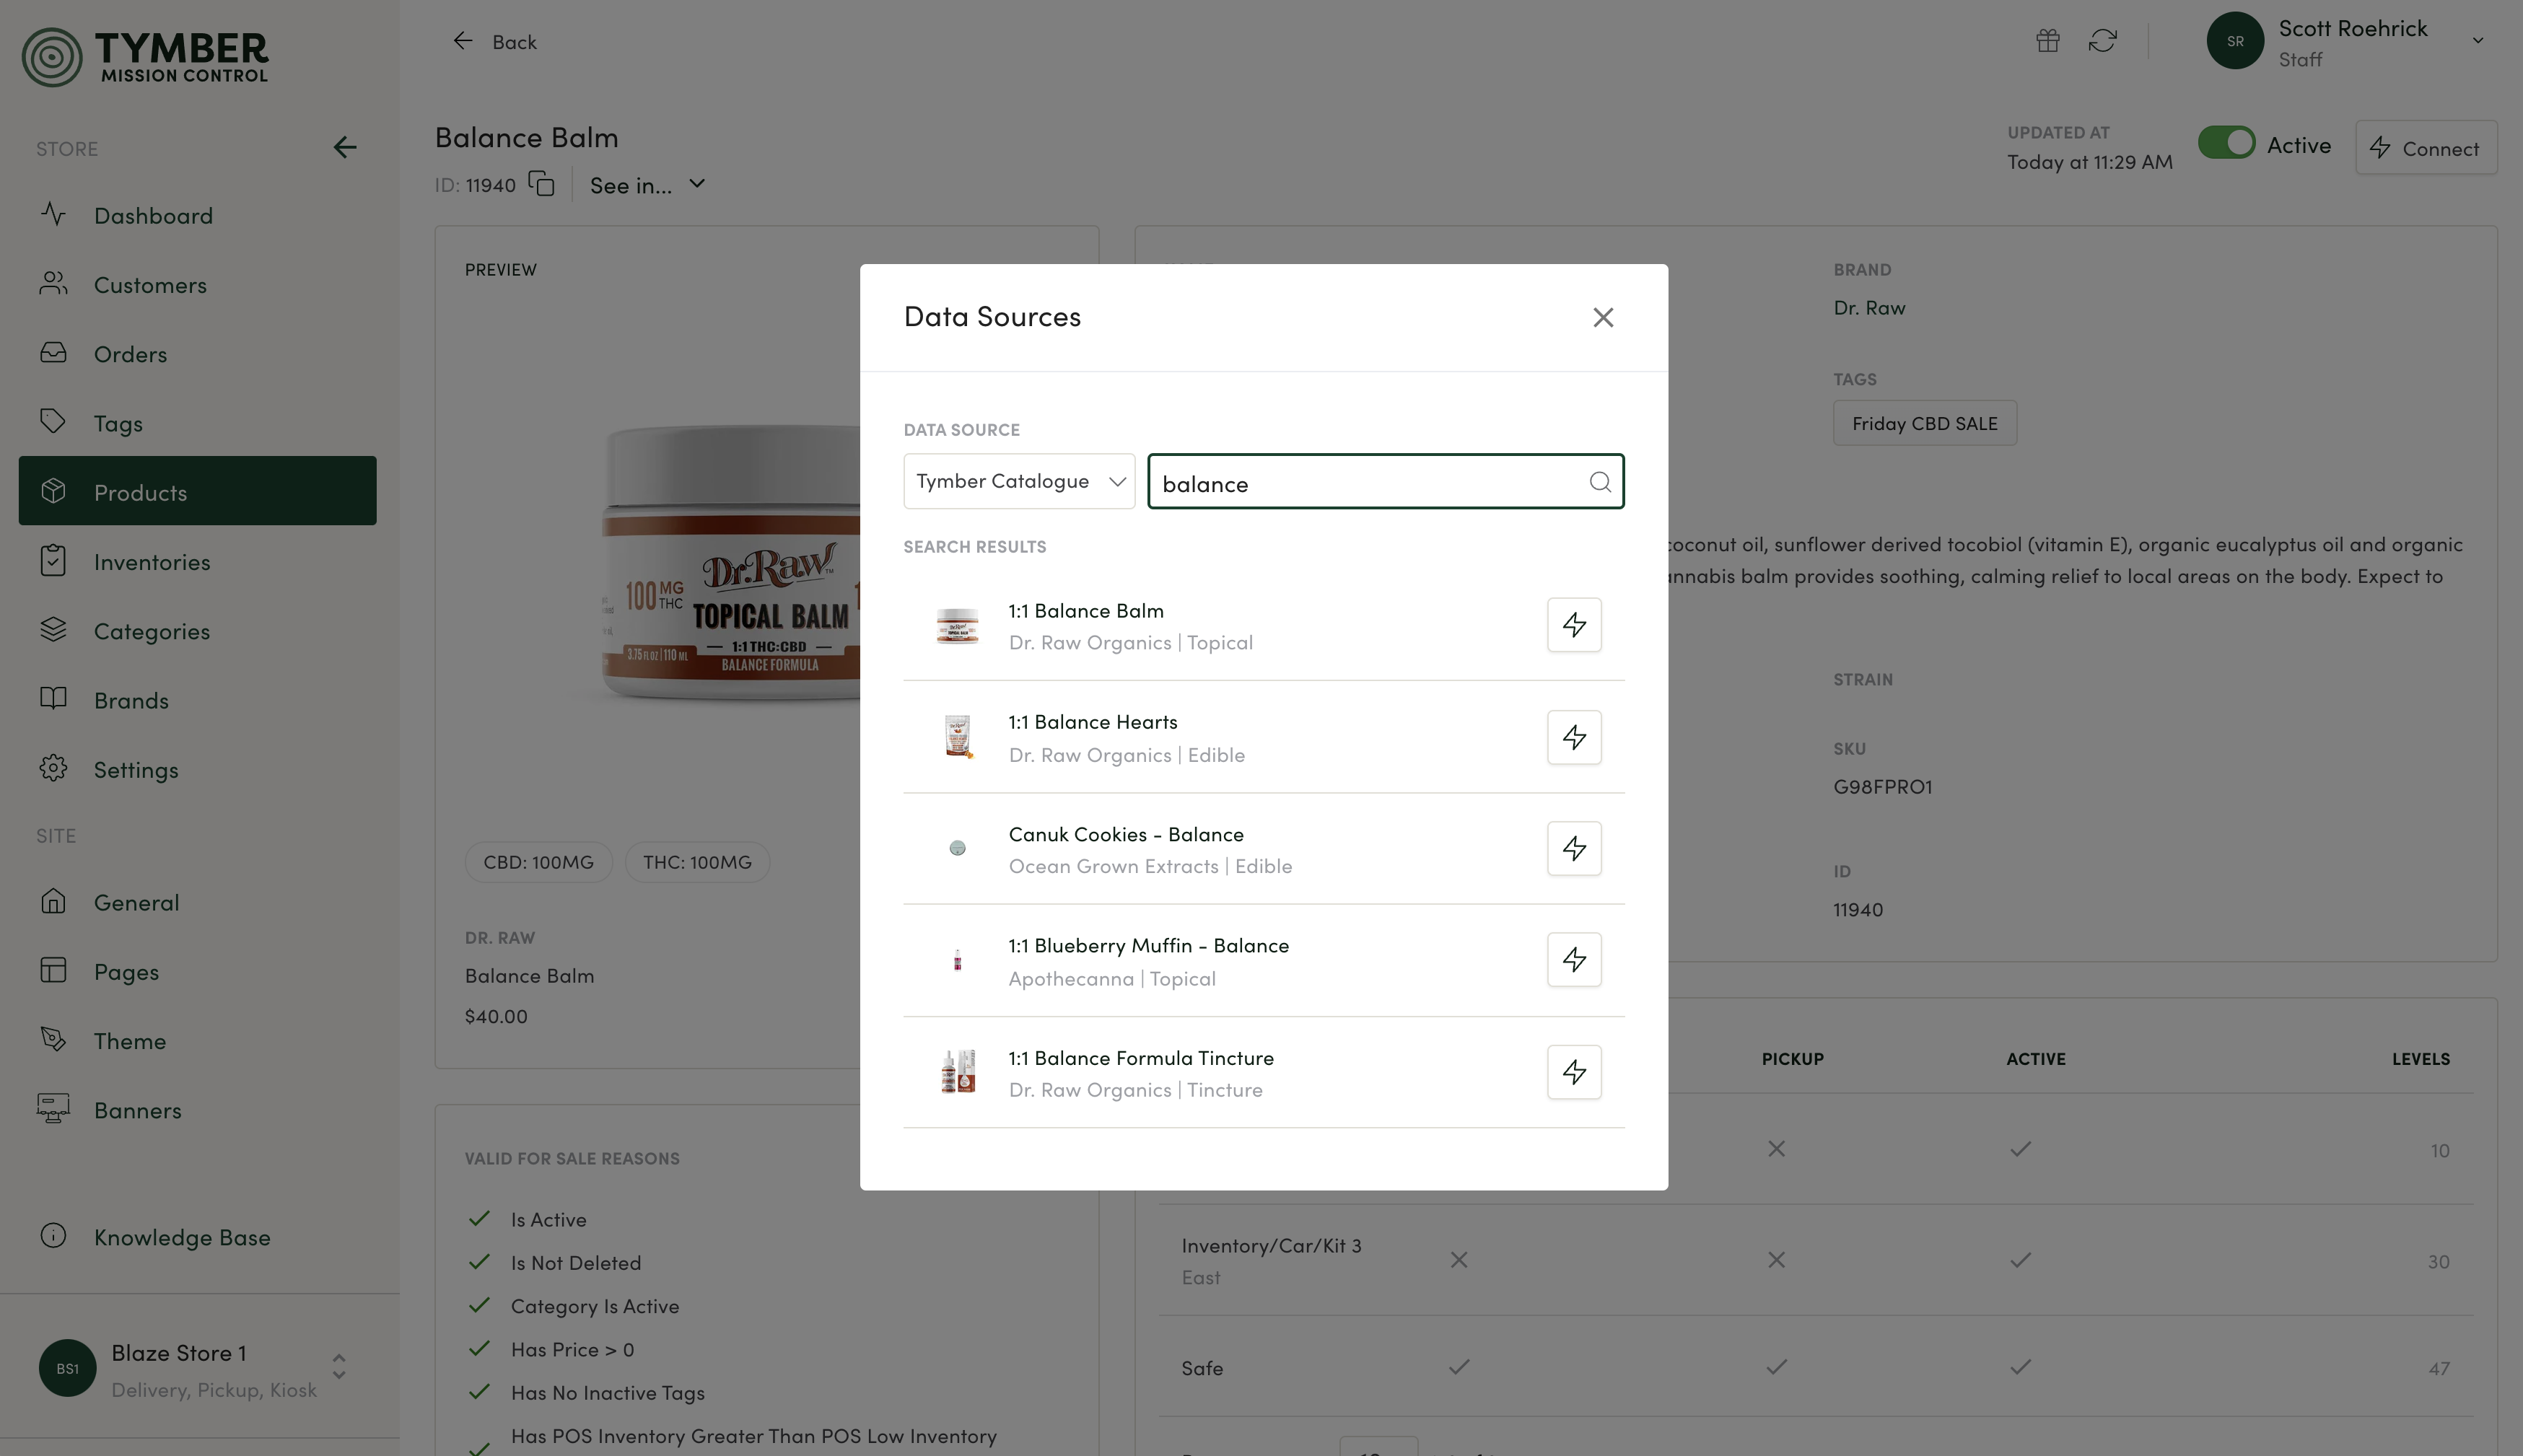Connect the 1:1 Blueberry Muffin - Balance result
2523x1456 pixels.
tap(1574, 960)
